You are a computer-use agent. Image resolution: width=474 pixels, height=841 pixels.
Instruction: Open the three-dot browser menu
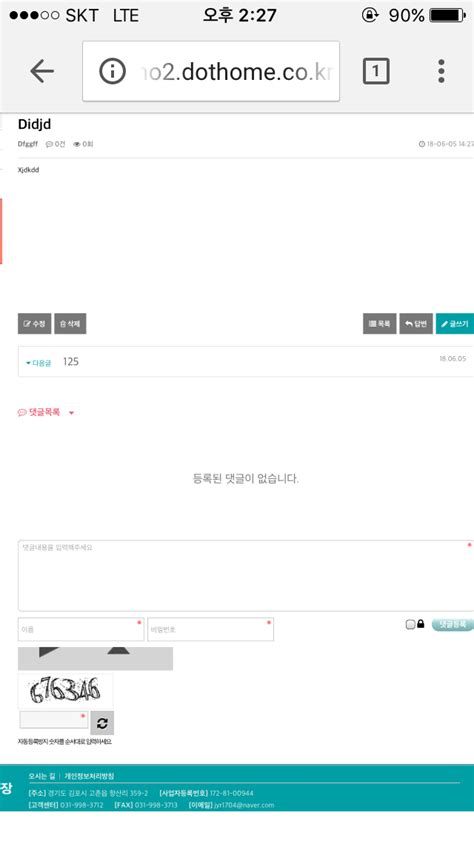(441, 71)
